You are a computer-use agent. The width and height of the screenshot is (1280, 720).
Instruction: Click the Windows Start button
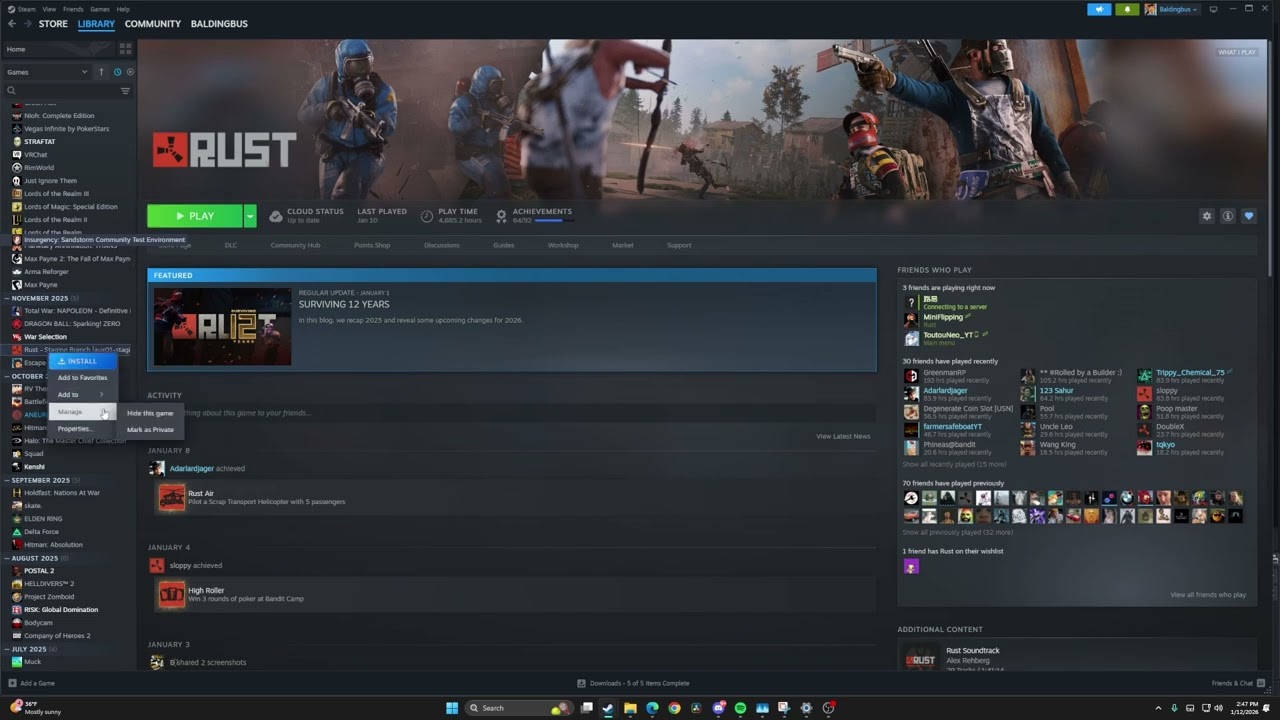452,708
